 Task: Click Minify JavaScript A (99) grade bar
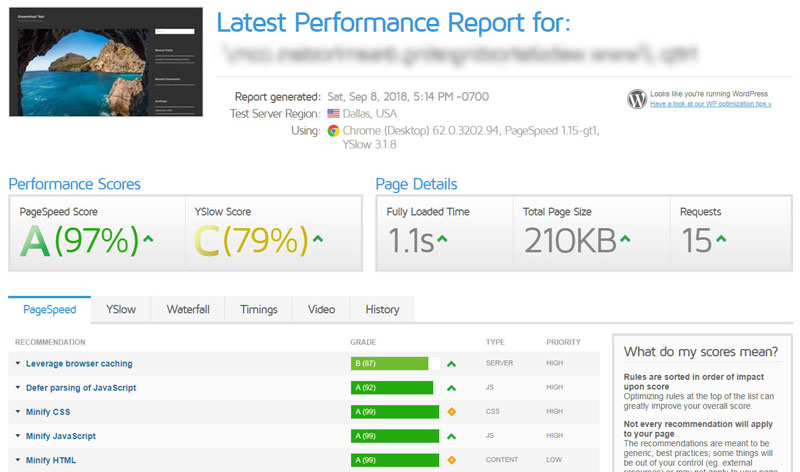[395, 436]
